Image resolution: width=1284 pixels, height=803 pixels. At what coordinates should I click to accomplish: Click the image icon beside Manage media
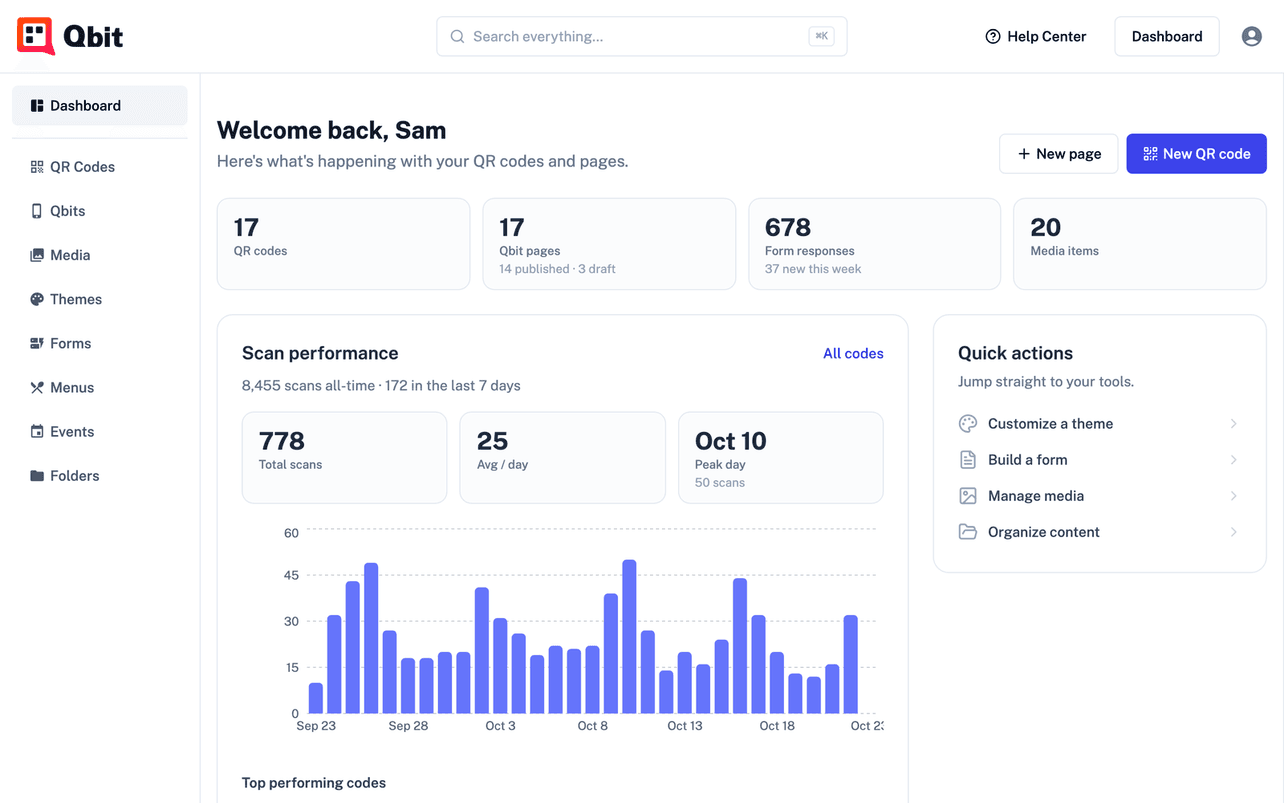click(967, 496)
